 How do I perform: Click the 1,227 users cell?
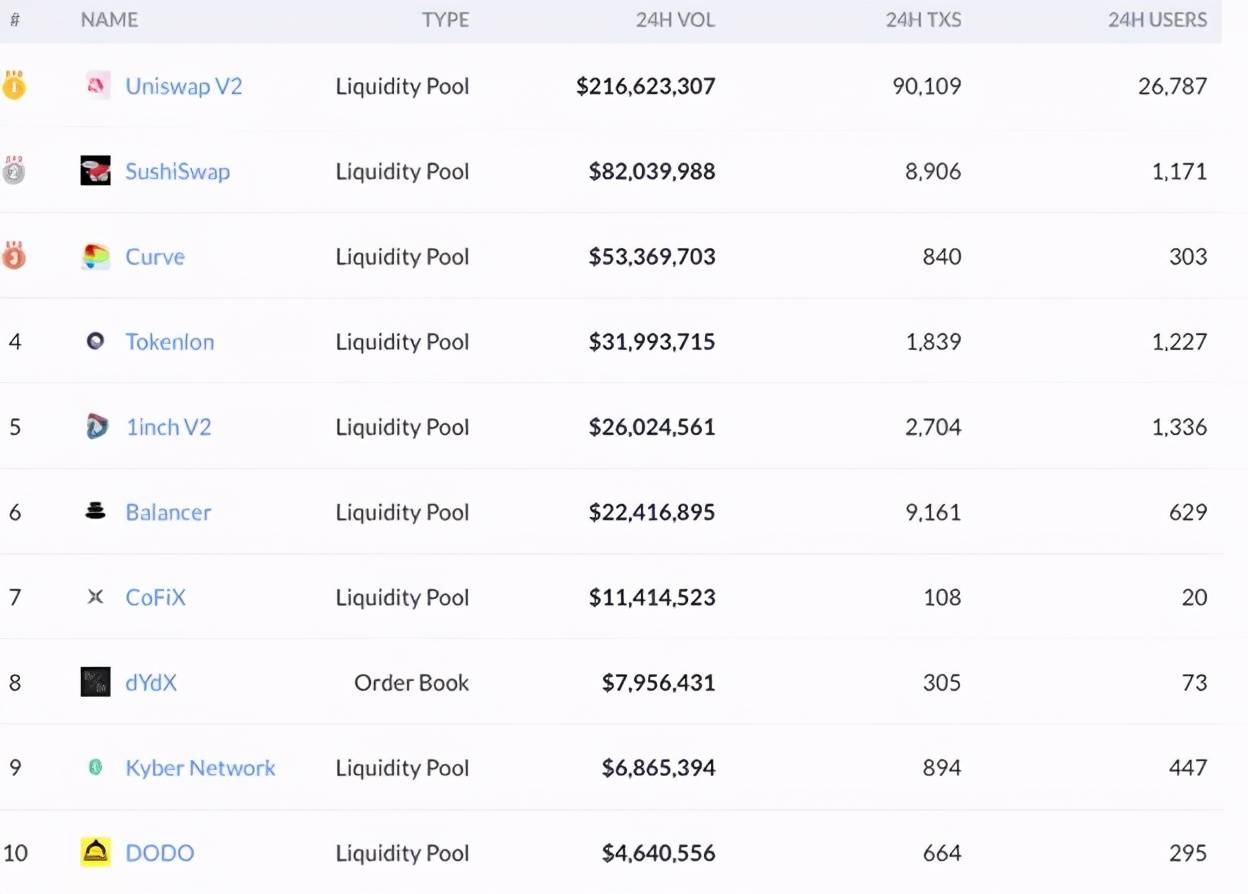pos(1180,342)
